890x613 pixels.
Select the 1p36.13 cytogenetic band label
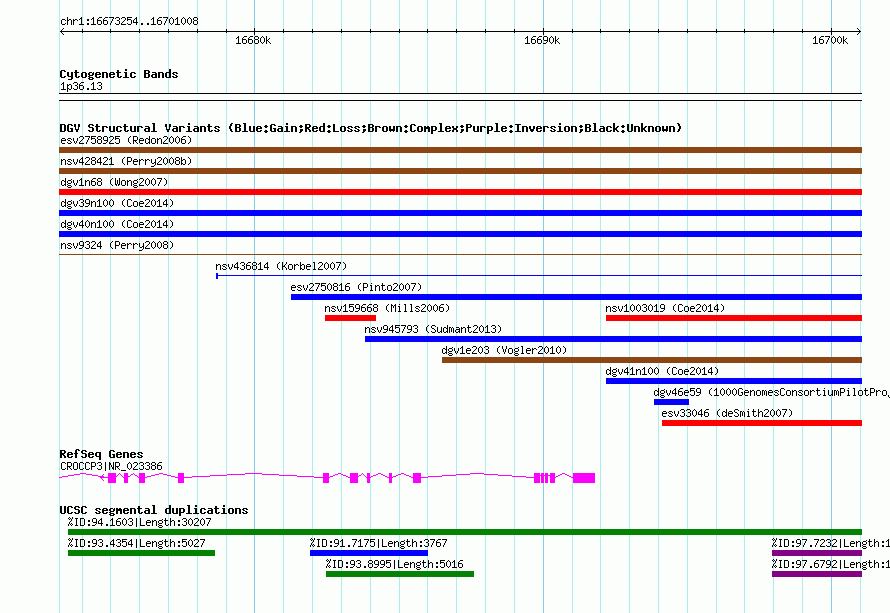(x=81, y=86)
